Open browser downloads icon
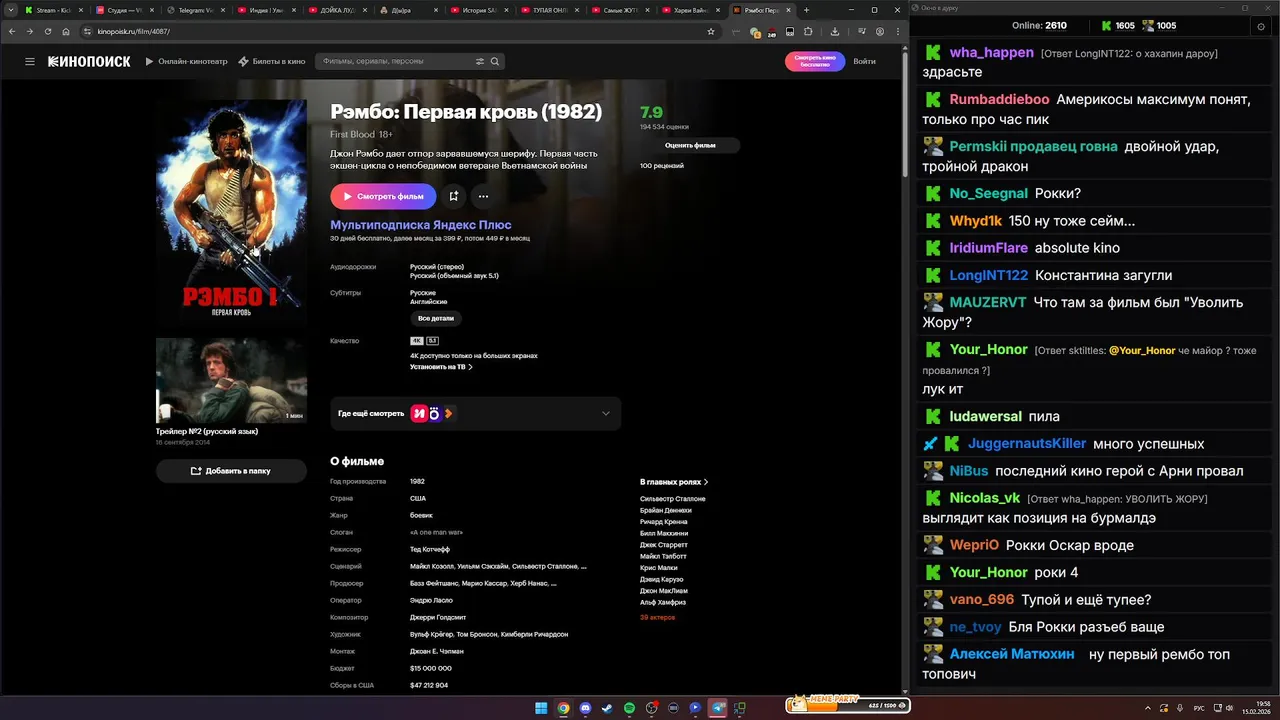 (x=835, y=31)
